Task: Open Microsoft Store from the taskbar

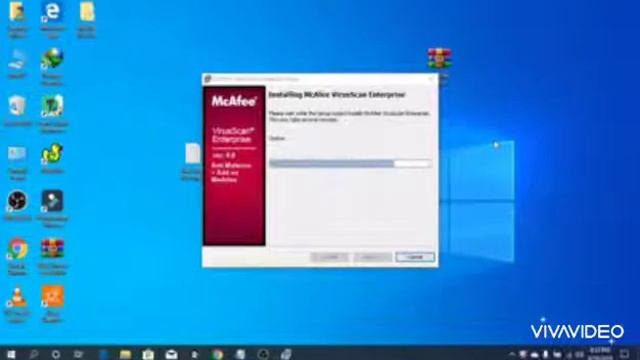Action: pos(148,354)
